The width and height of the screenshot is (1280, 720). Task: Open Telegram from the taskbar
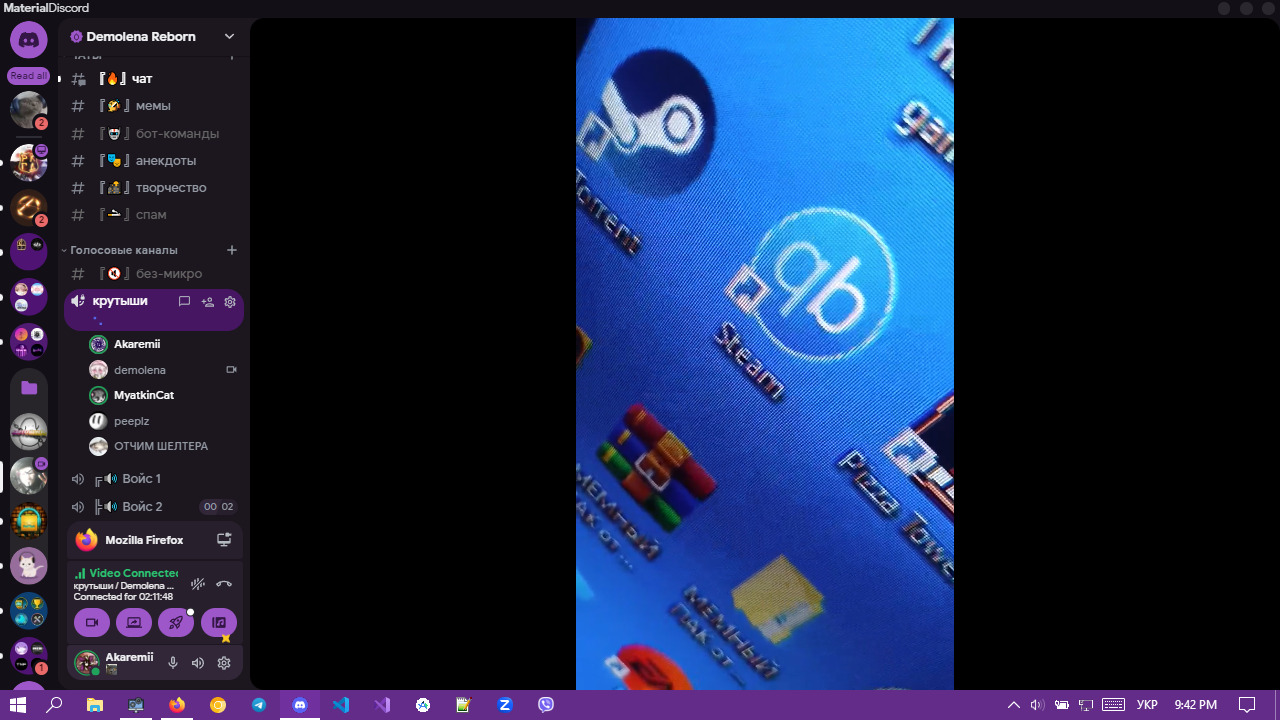(x=259, y=705)
